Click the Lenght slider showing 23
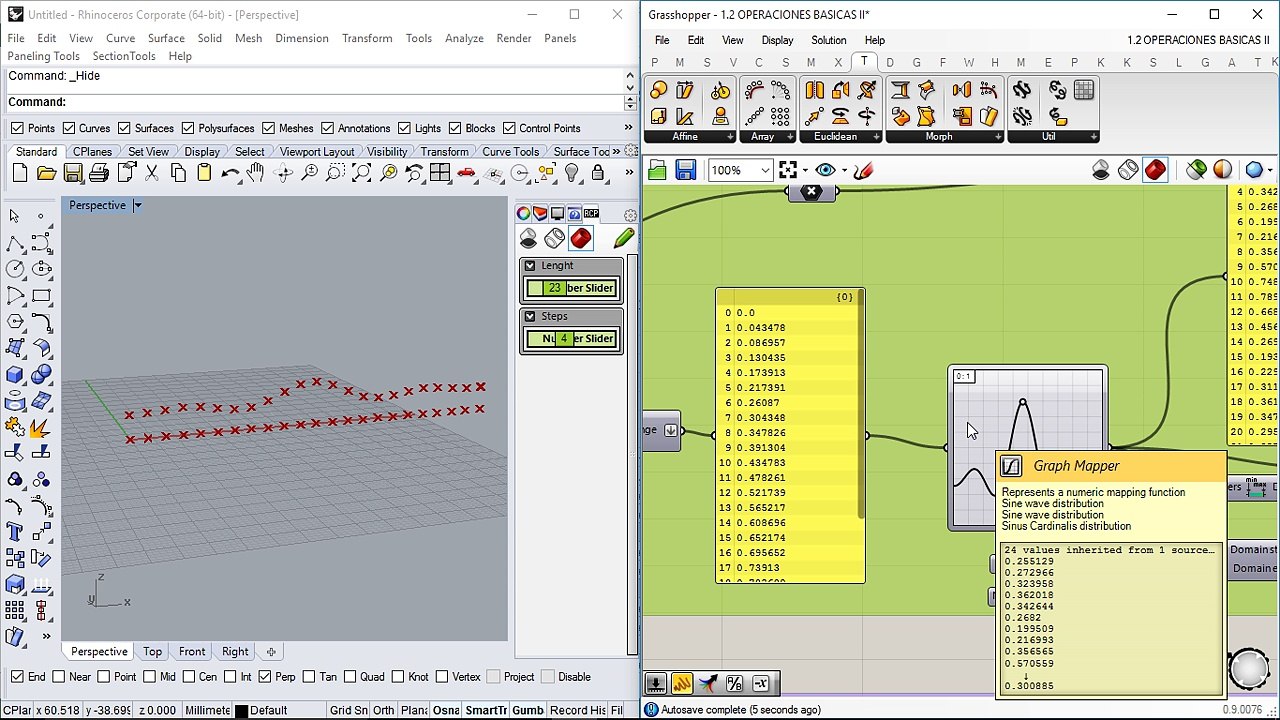The height and width of the screenshot is (720, 1280). coord(572,288)
